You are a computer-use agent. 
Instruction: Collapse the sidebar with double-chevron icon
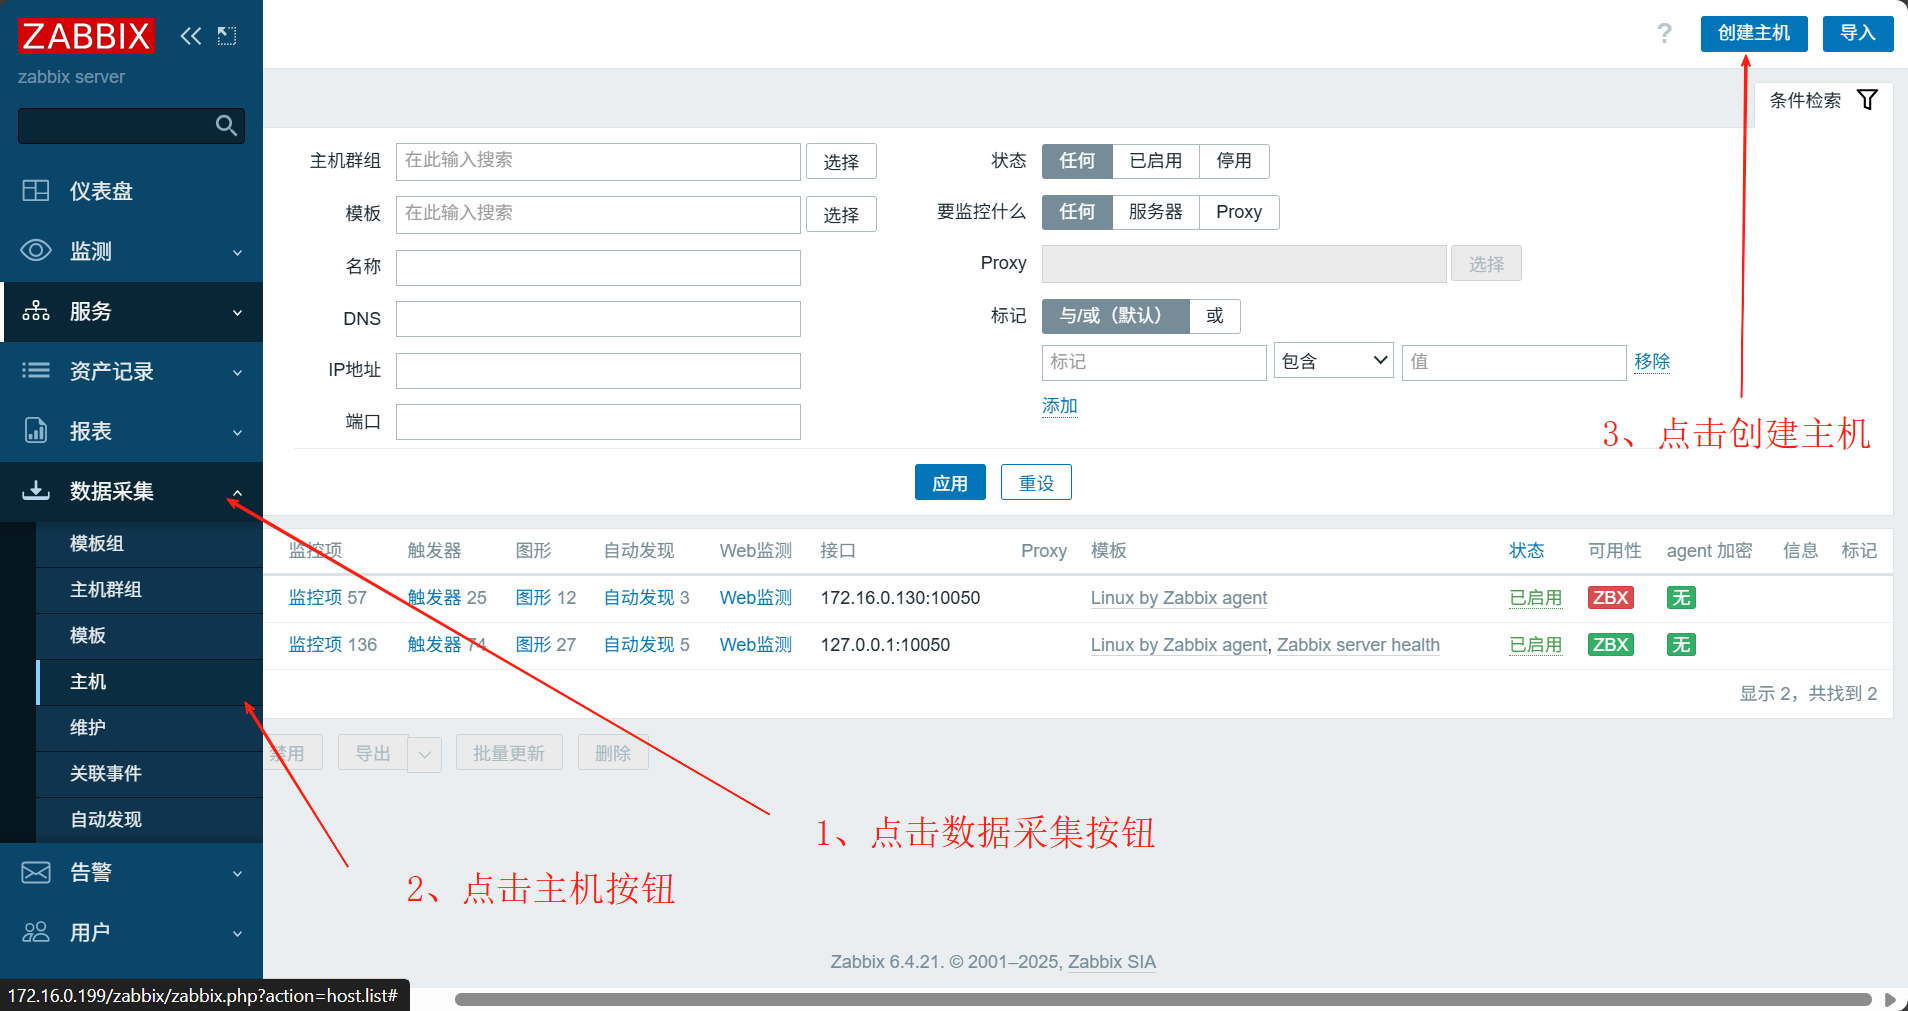pyautogui.click(x=190, y=36)
